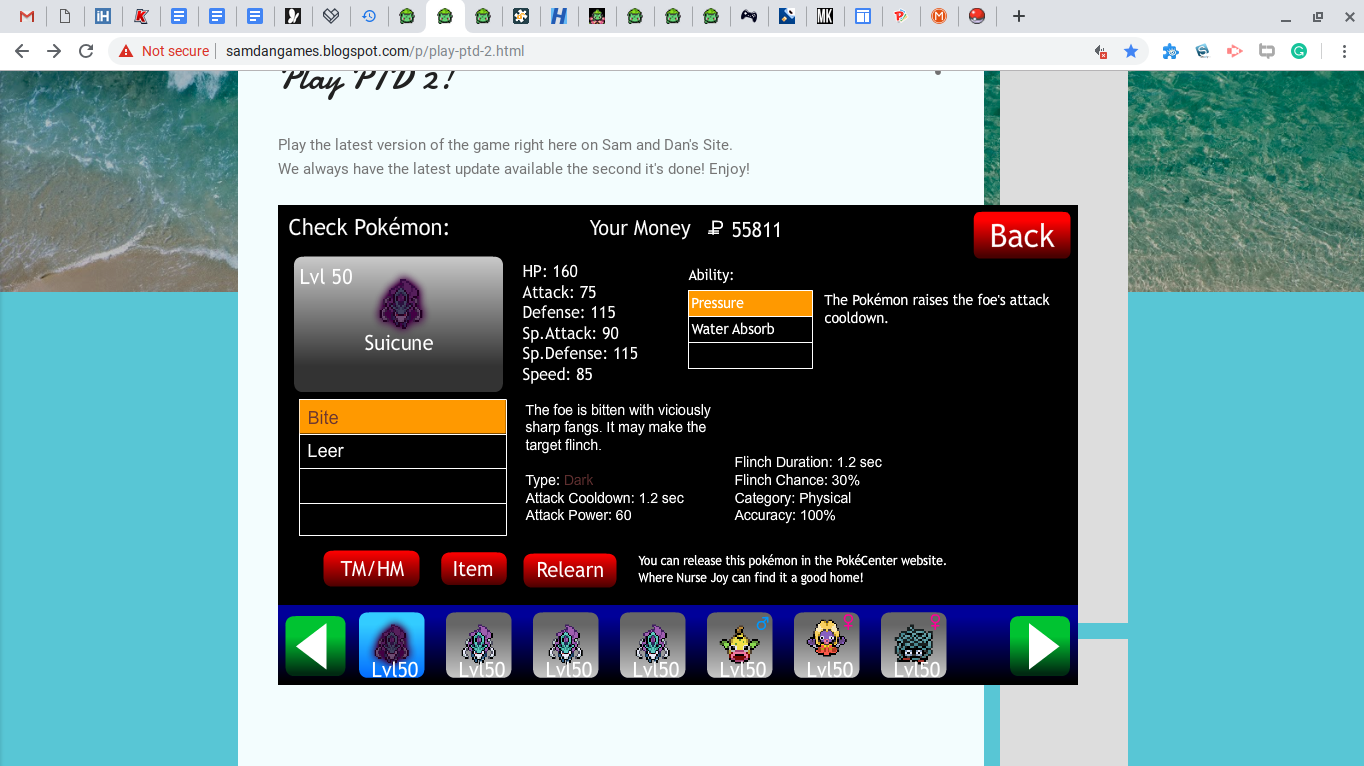Select the Bite move entry
This screenshot has width=1364, height=766.
402,417
